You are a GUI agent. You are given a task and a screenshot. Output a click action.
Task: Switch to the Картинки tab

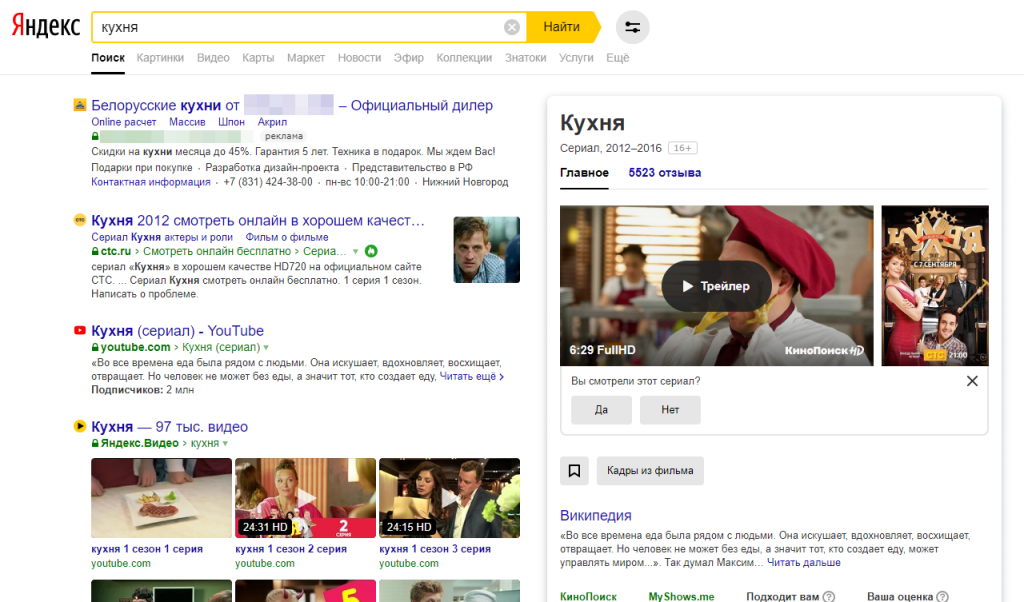coord(160,57)
